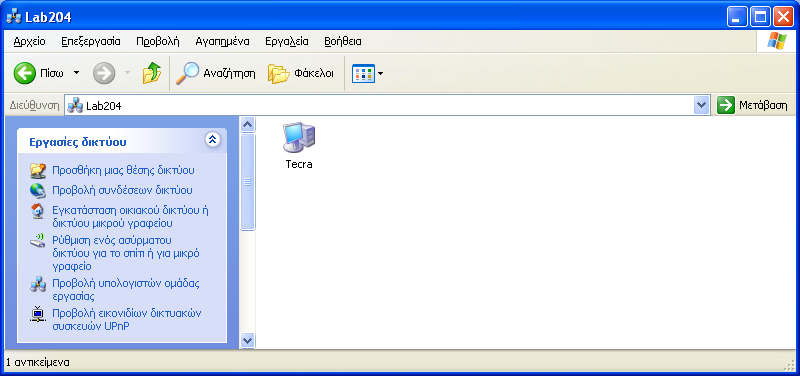
Task: Click the workgroup computers icon
Action: click(38, 284)
